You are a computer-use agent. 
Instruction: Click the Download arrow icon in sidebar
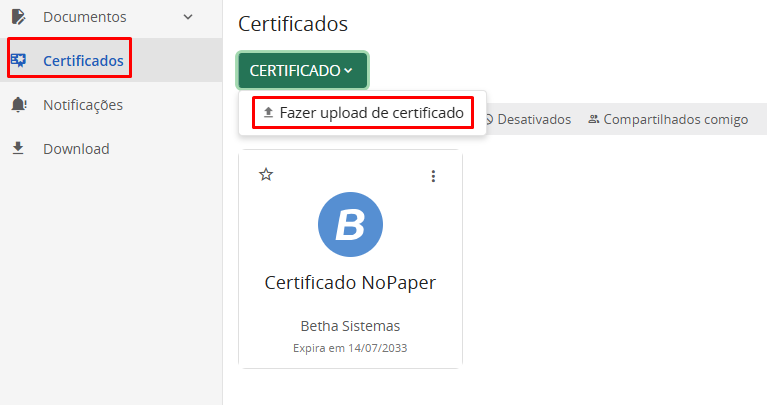pyautogui.click(x=18, y=148)
